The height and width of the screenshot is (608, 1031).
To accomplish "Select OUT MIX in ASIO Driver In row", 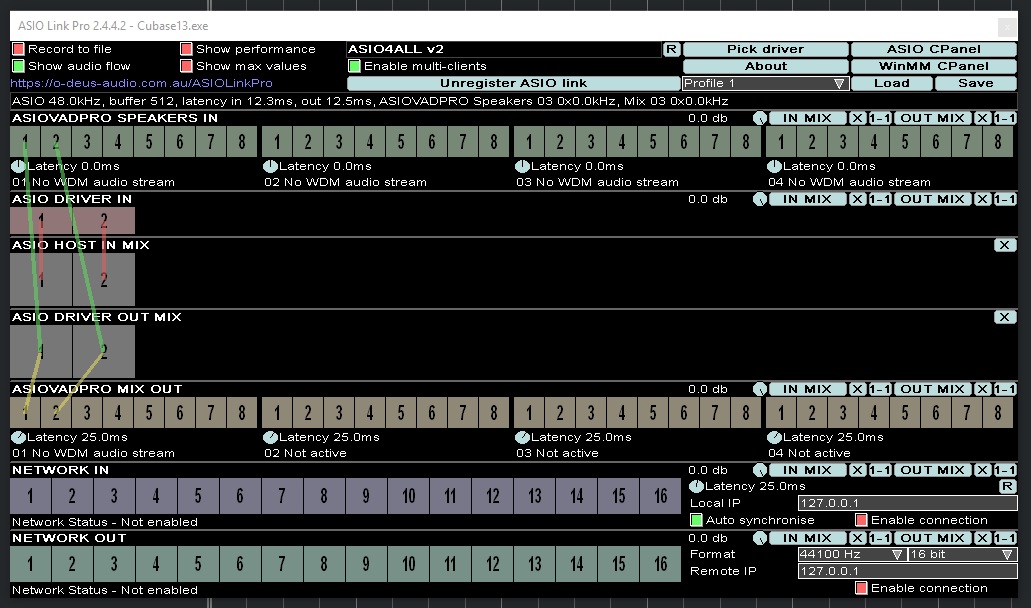I will tap(932, 199).
